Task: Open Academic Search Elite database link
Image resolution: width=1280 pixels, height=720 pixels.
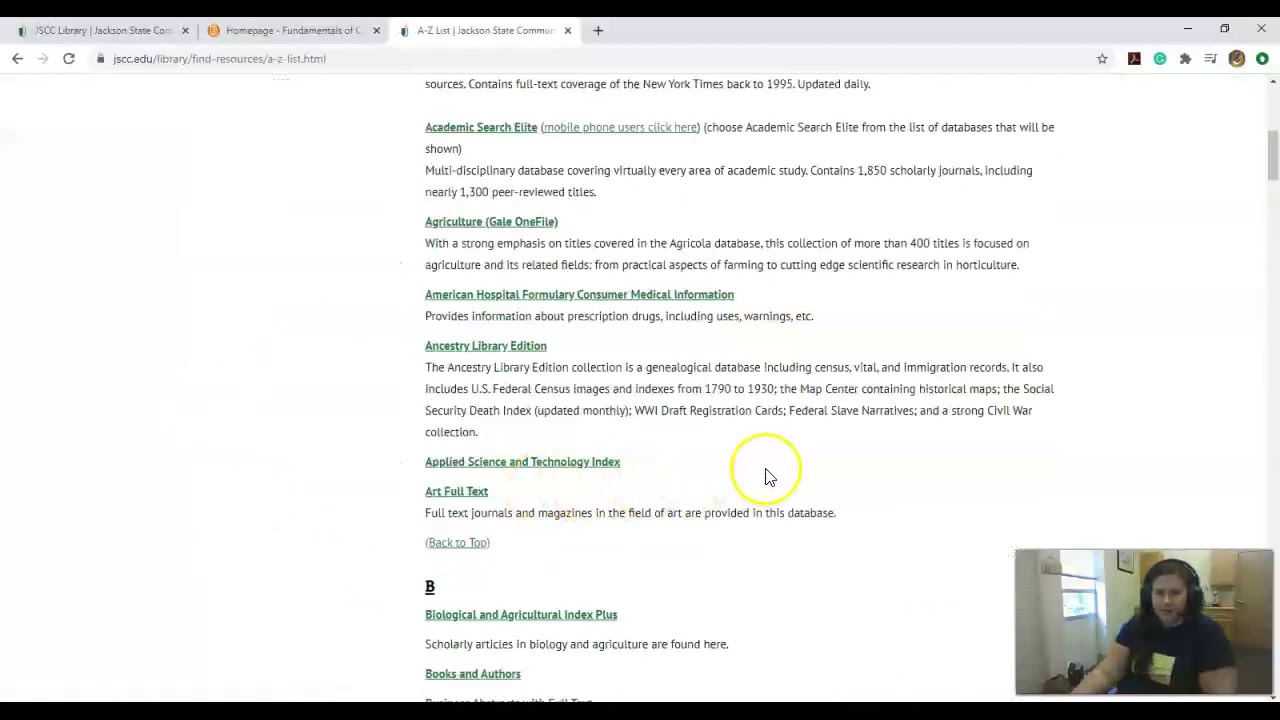Action: [x=481, y=127]
